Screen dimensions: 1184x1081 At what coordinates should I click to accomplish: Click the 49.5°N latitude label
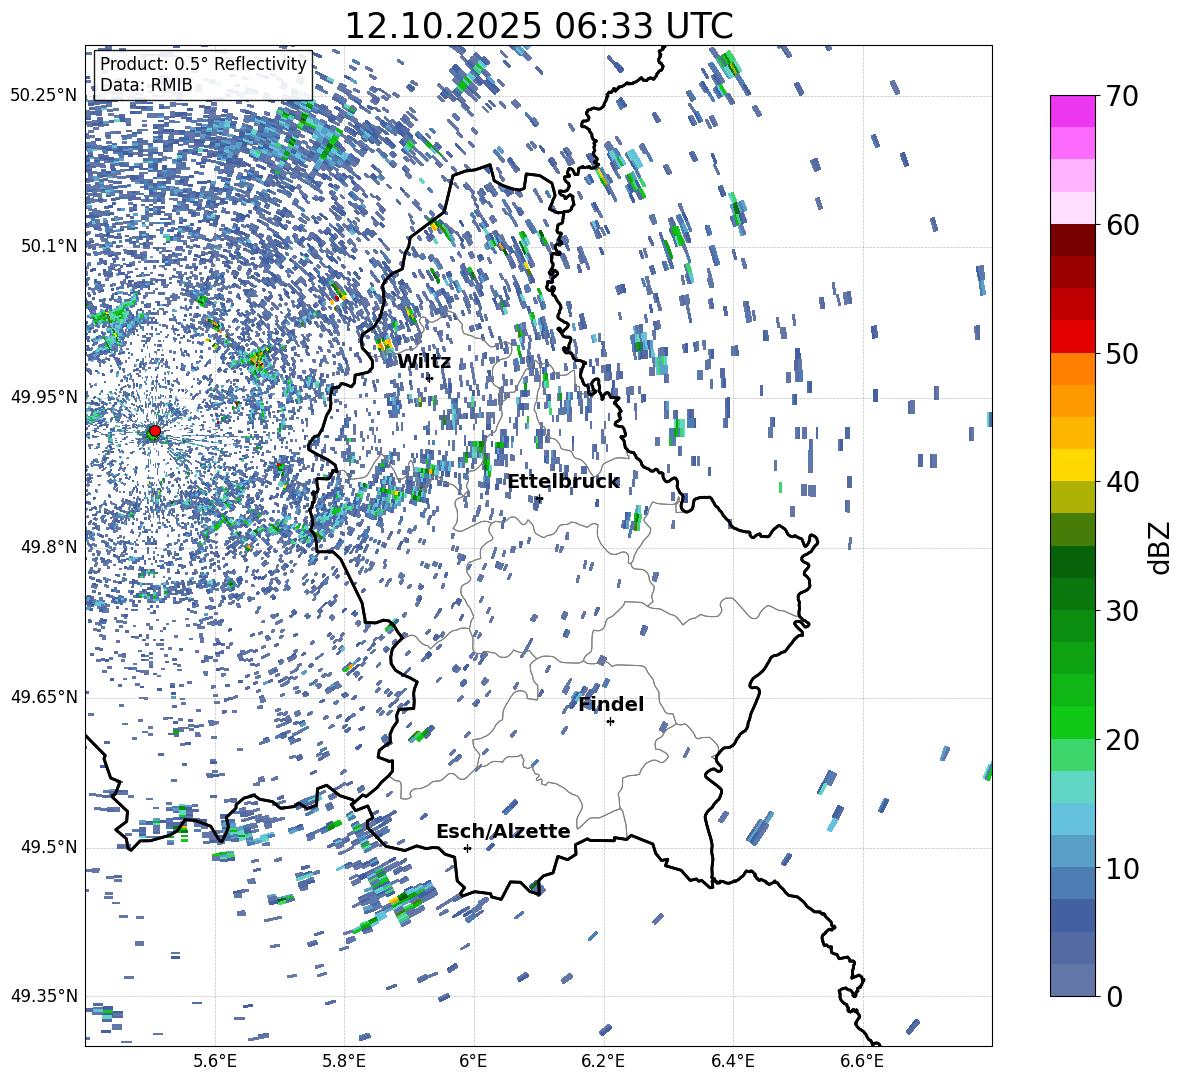coord(48,847)
